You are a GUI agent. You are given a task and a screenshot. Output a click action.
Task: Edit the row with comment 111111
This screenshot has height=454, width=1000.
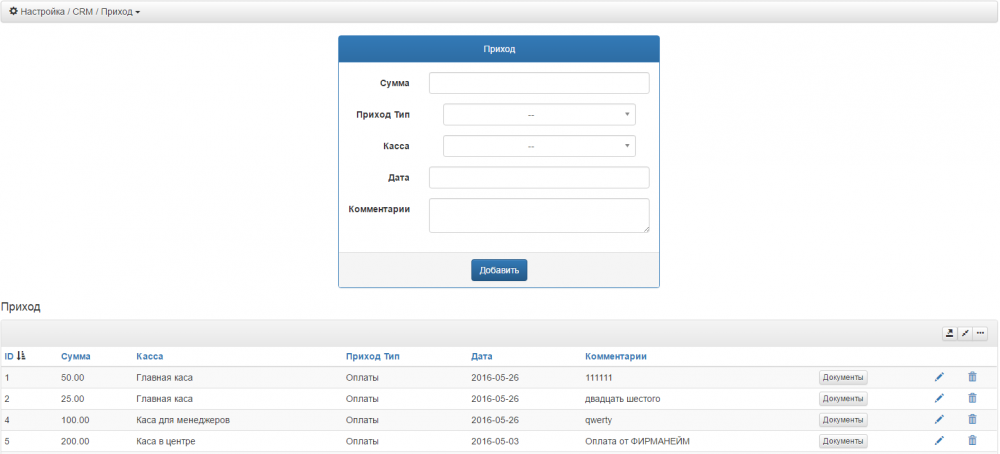939,377
